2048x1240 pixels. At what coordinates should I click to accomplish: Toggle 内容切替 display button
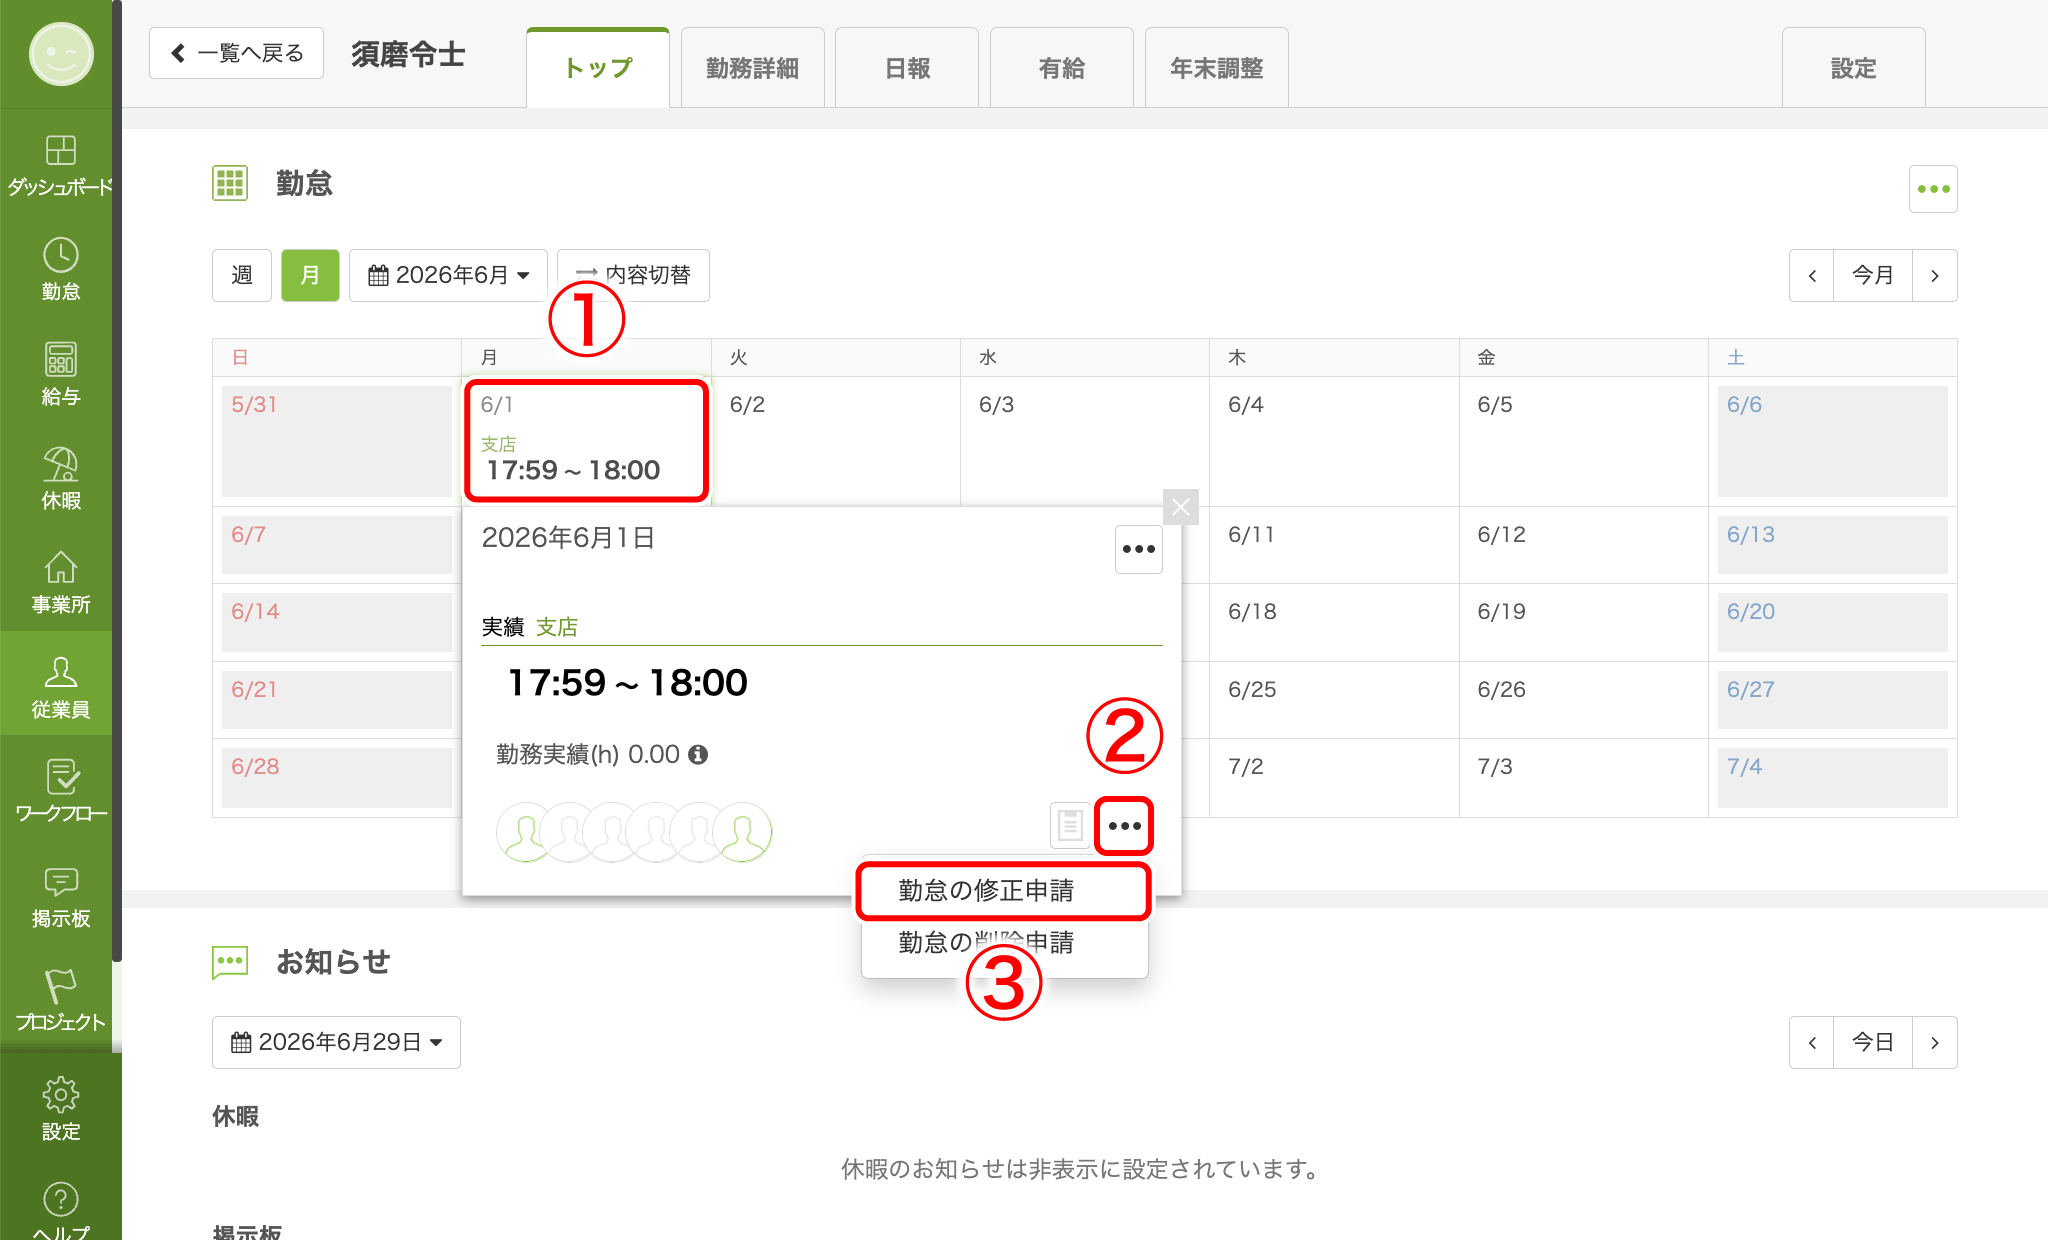pyautogui.click(x=633, y=275)
